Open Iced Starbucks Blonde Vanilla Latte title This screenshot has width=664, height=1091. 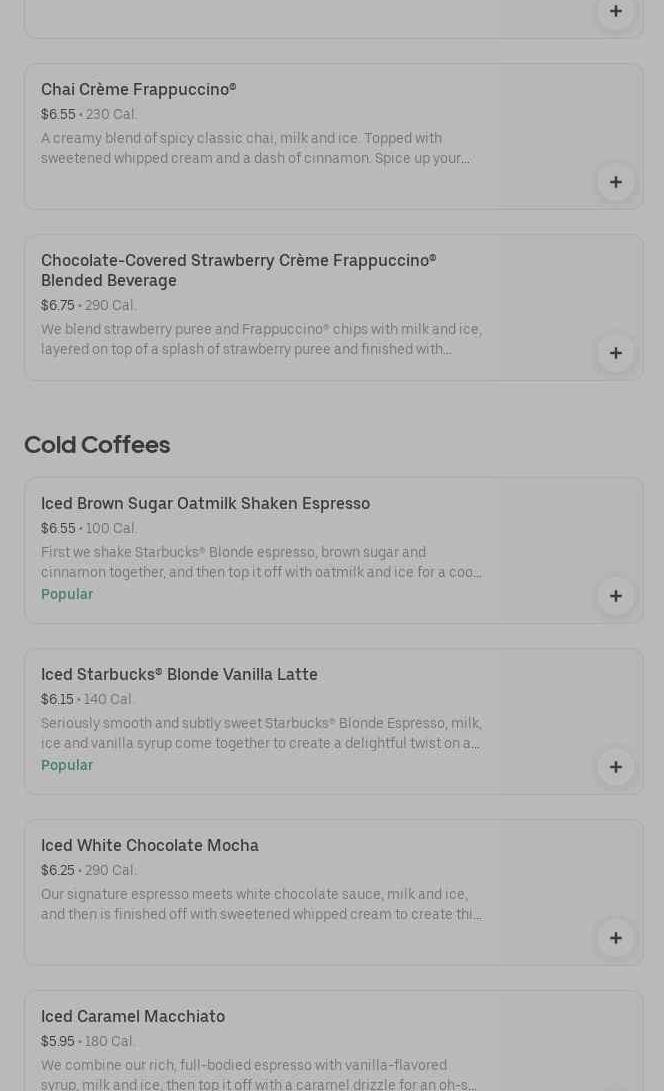pos(179,675)
